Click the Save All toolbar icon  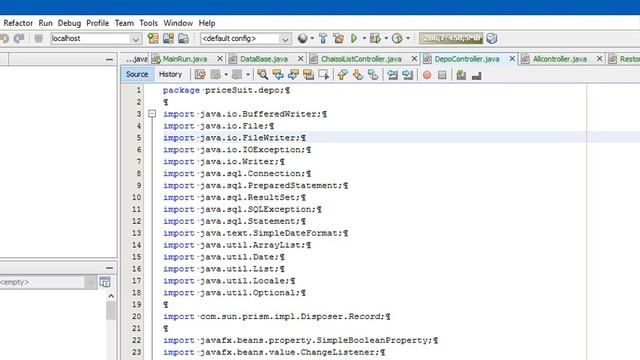pyautogui.click(x=183, y=38)
